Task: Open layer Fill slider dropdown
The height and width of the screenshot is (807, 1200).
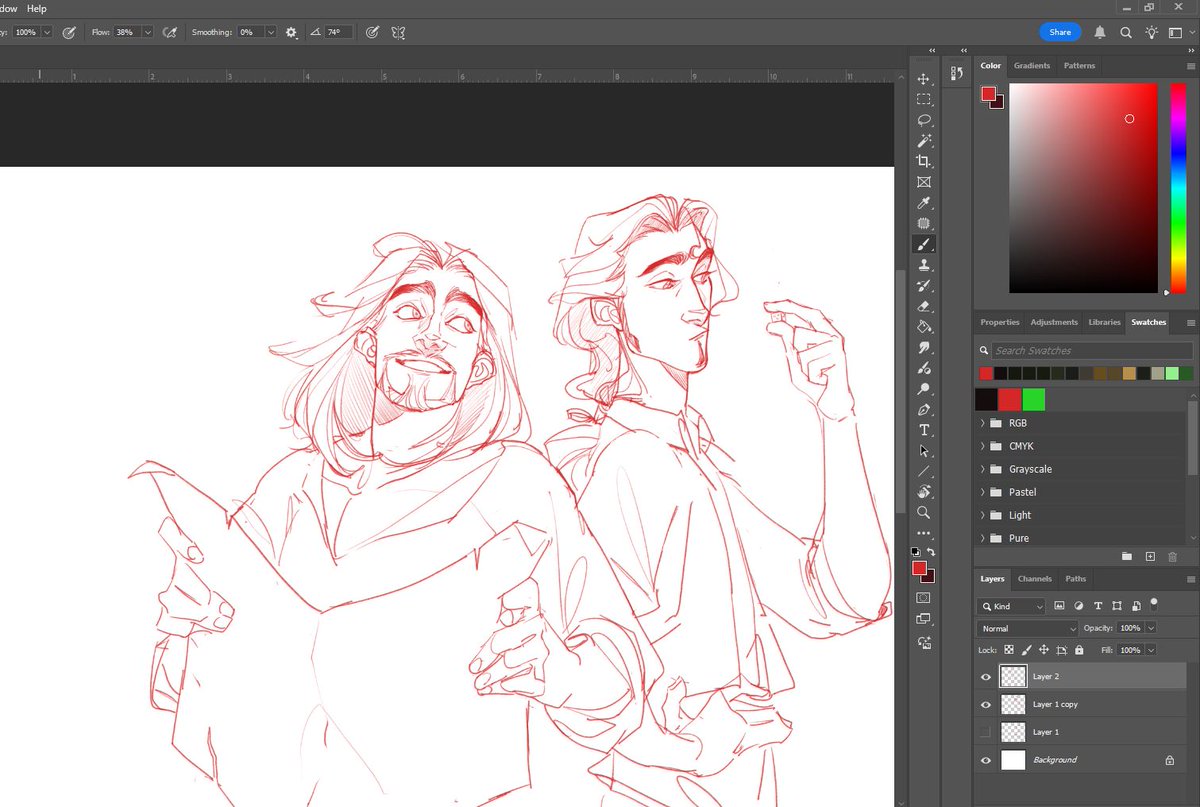Action: 1151,650
